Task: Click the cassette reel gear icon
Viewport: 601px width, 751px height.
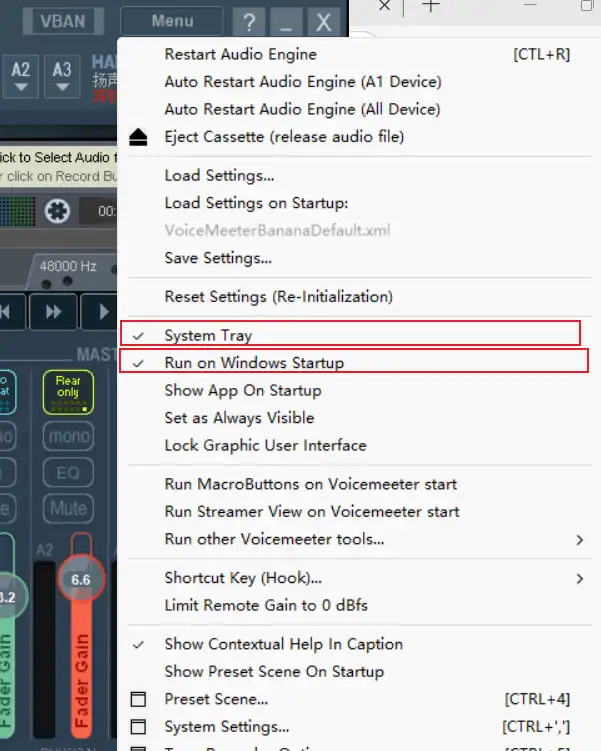Action: point(58,212)
